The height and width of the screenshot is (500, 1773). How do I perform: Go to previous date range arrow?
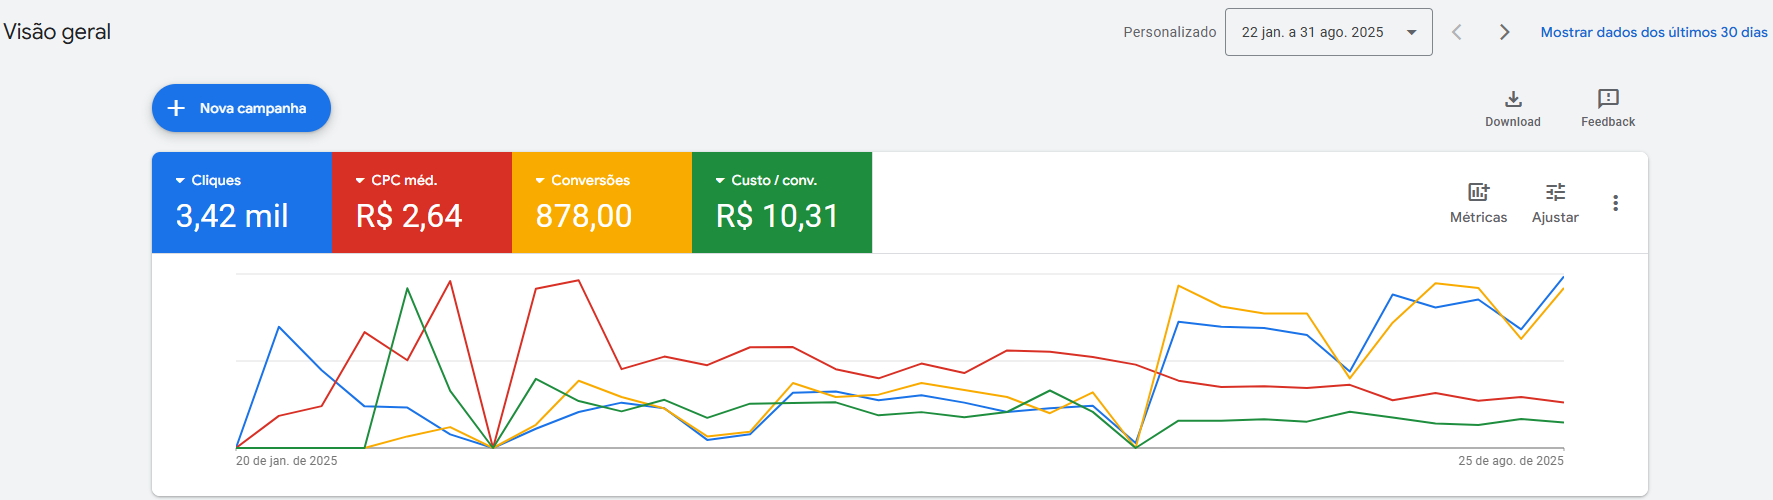pos(1457,32)
